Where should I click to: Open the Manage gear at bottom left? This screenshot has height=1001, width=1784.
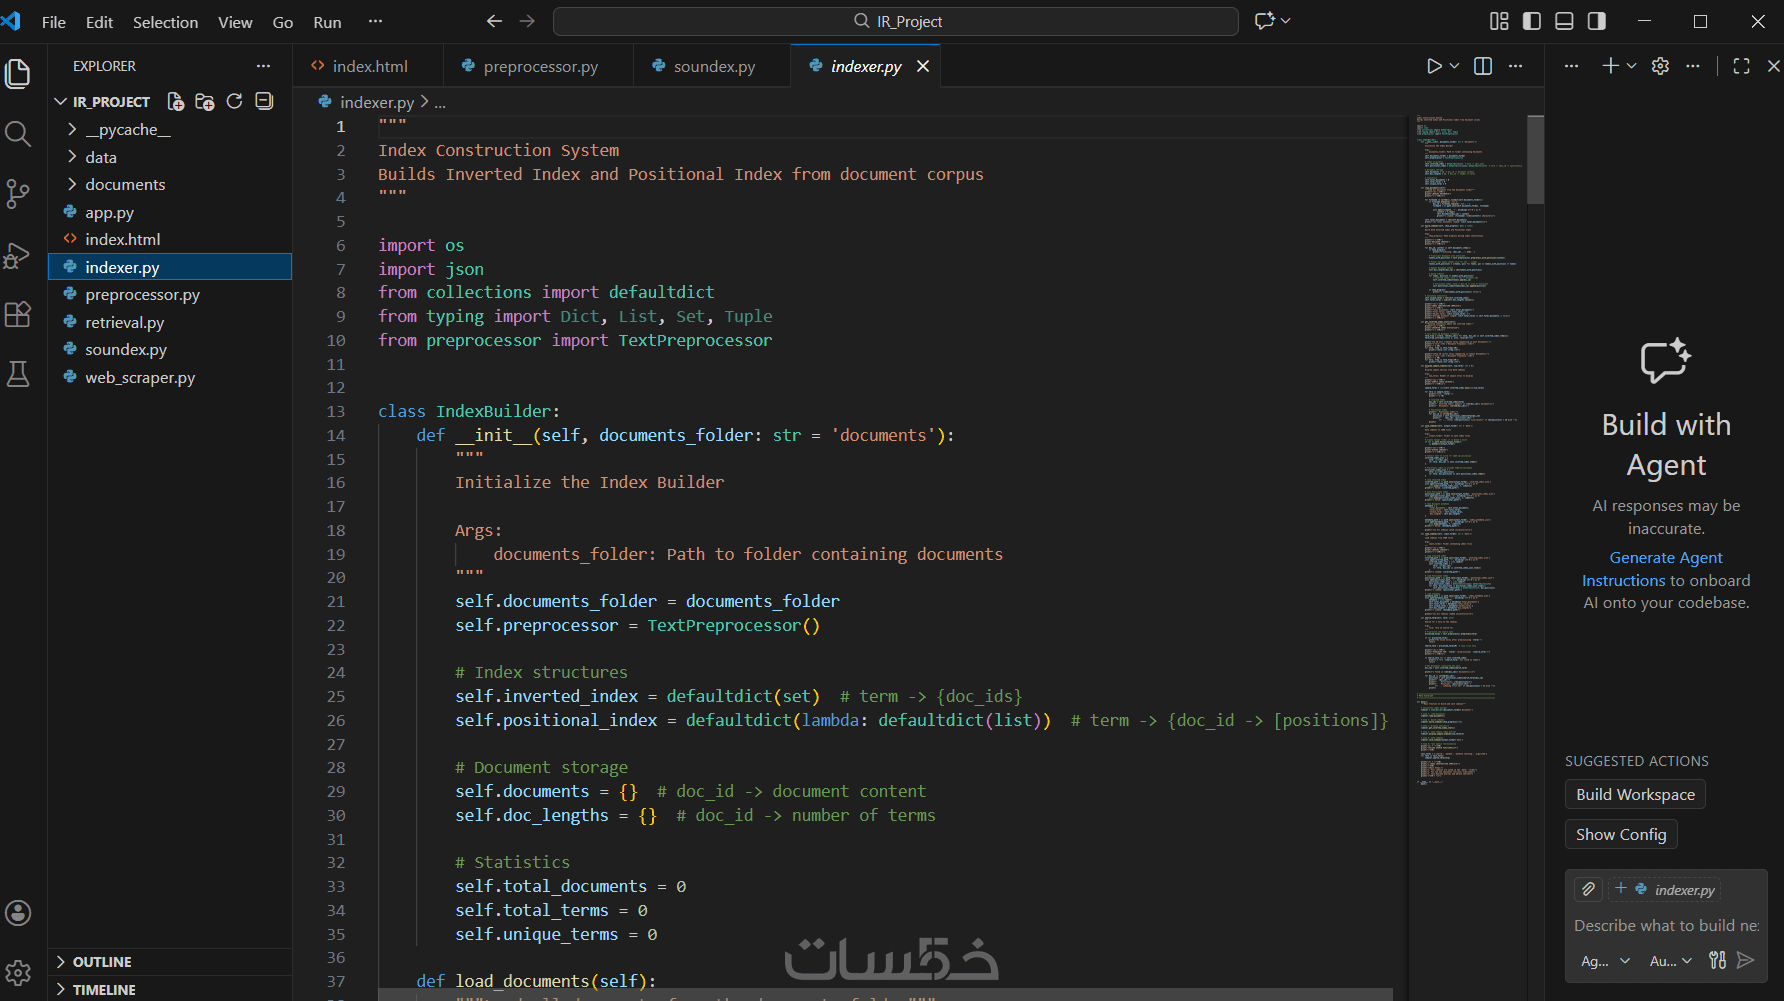point(18,972)
